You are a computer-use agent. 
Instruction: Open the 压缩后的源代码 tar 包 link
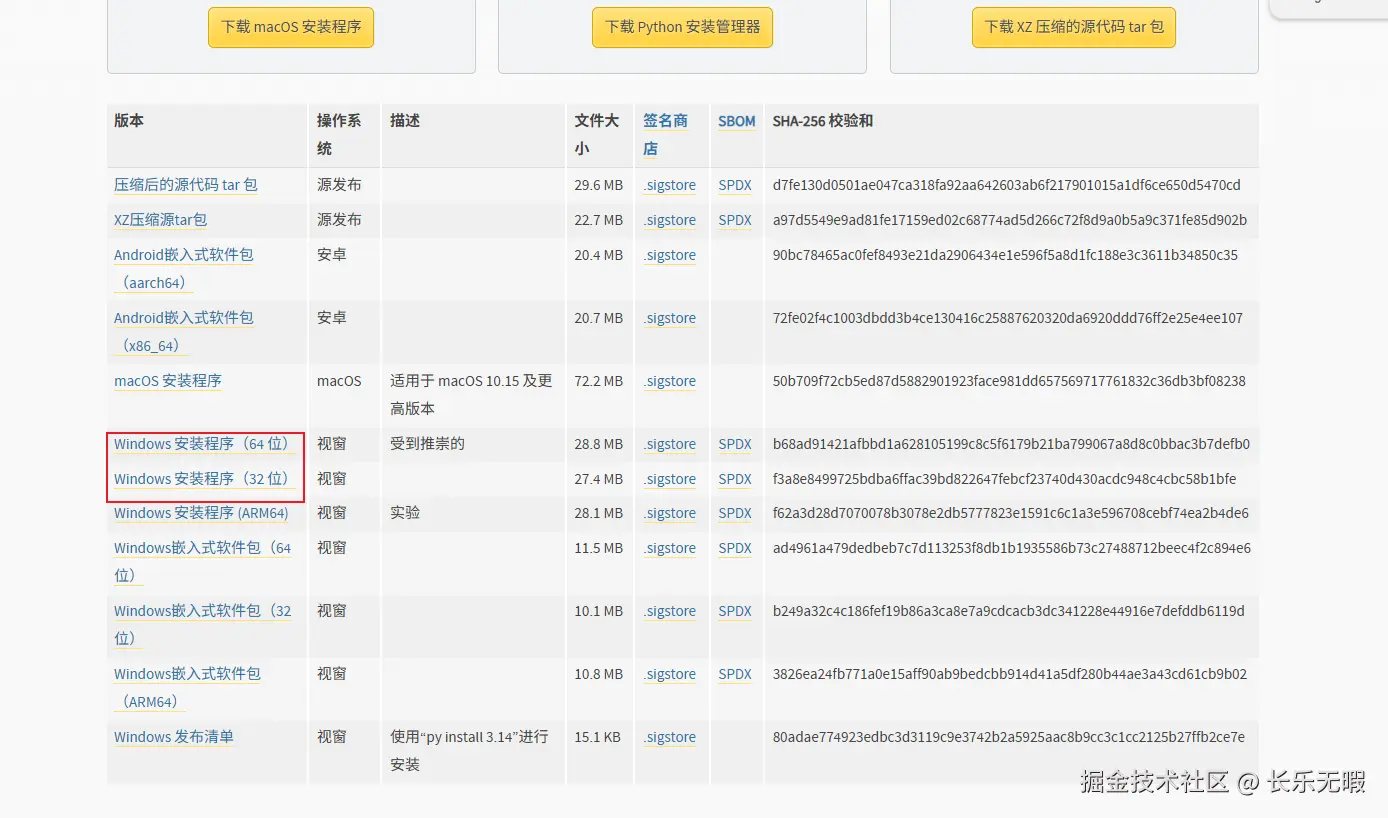pos(186,185)
